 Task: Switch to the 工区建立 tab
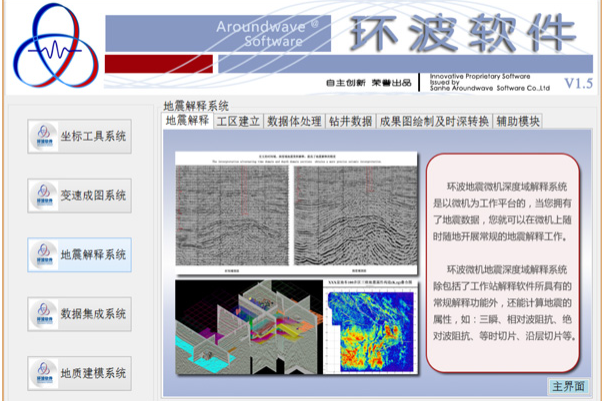[238, 121]
